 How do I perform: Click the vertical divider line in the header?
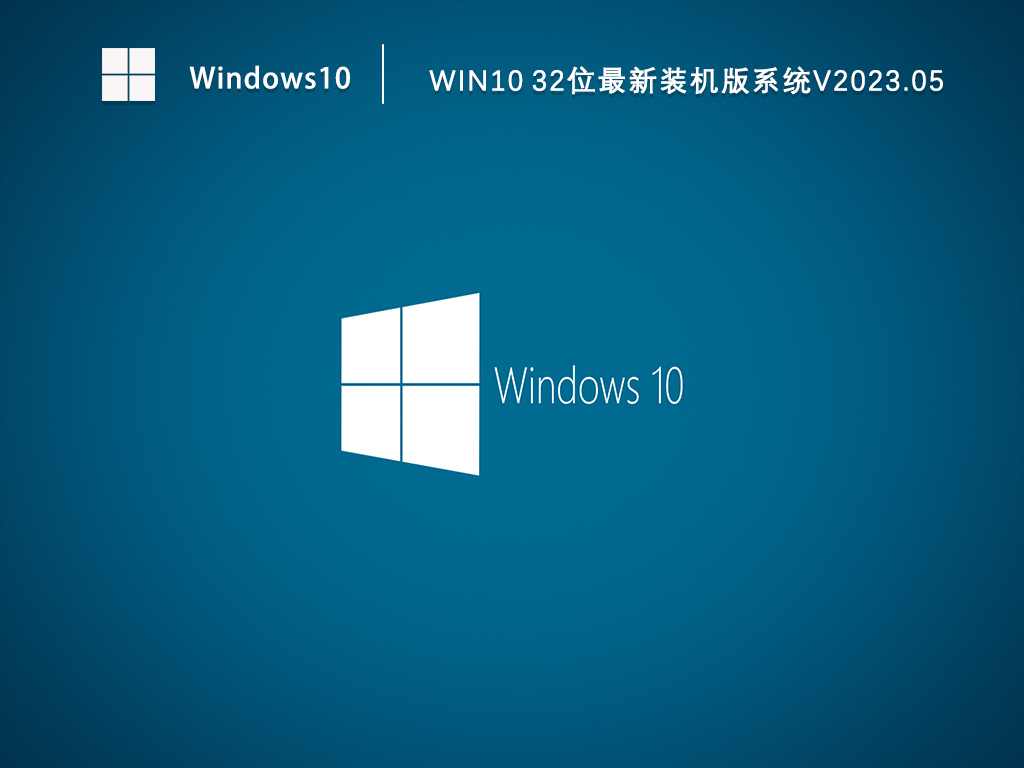[x=383, y=74]
